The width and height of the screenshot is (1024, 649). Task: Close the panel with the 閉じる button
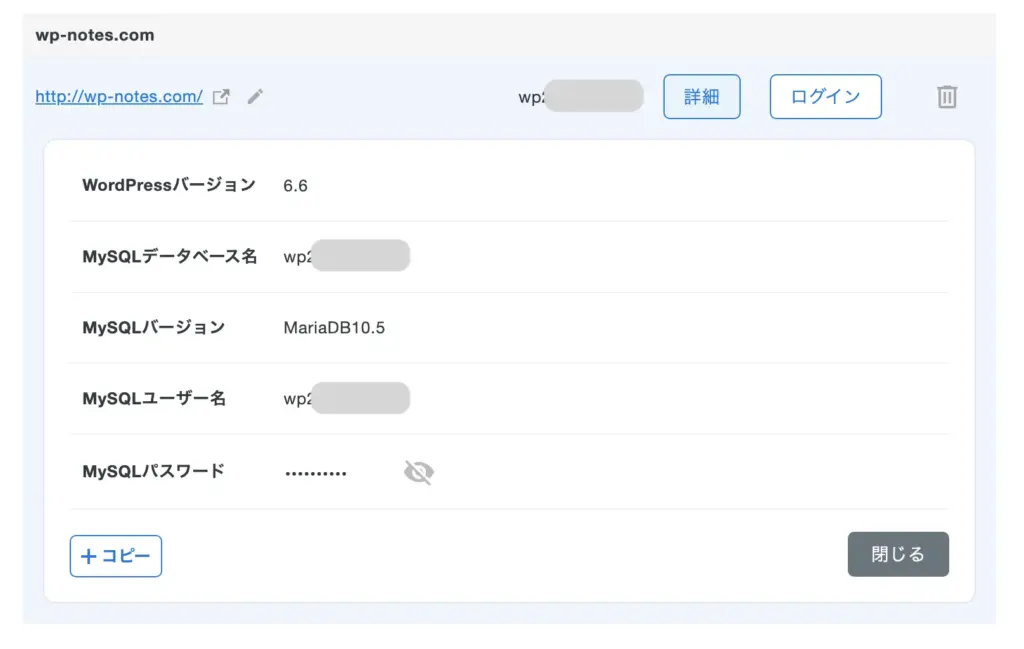pyautogui.click(x=897, y=554)
